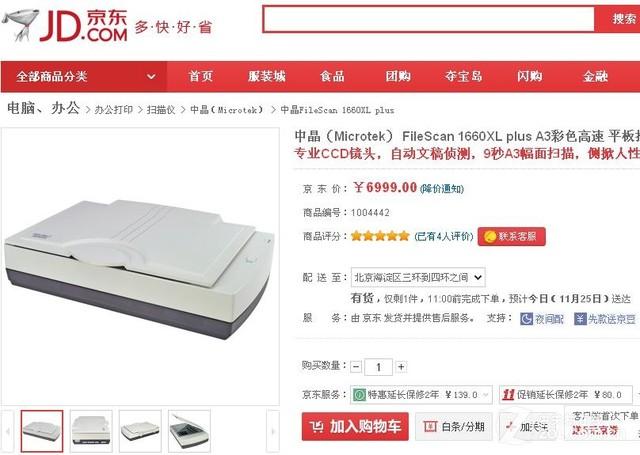
Task: Open the 服装城 navigation tab
Action: point(267,76)
